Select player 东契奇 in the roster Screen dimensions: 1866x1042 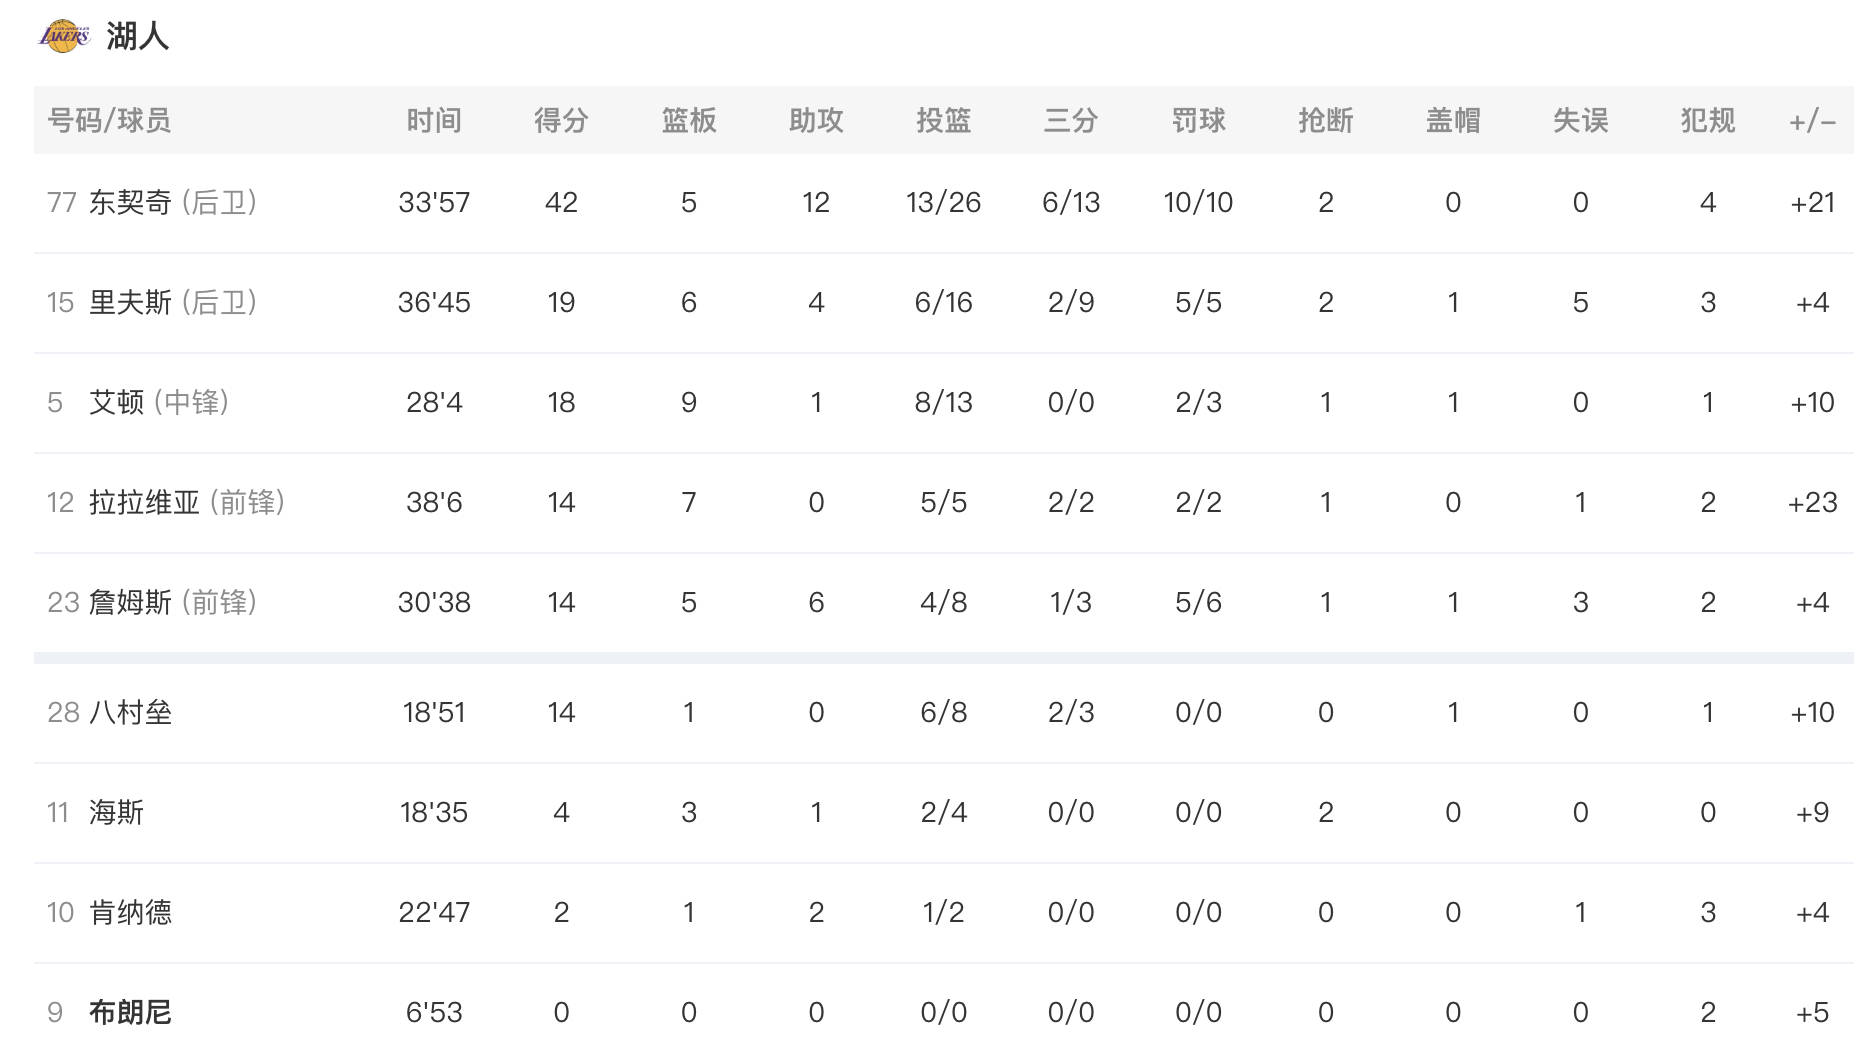click(130, 202)
